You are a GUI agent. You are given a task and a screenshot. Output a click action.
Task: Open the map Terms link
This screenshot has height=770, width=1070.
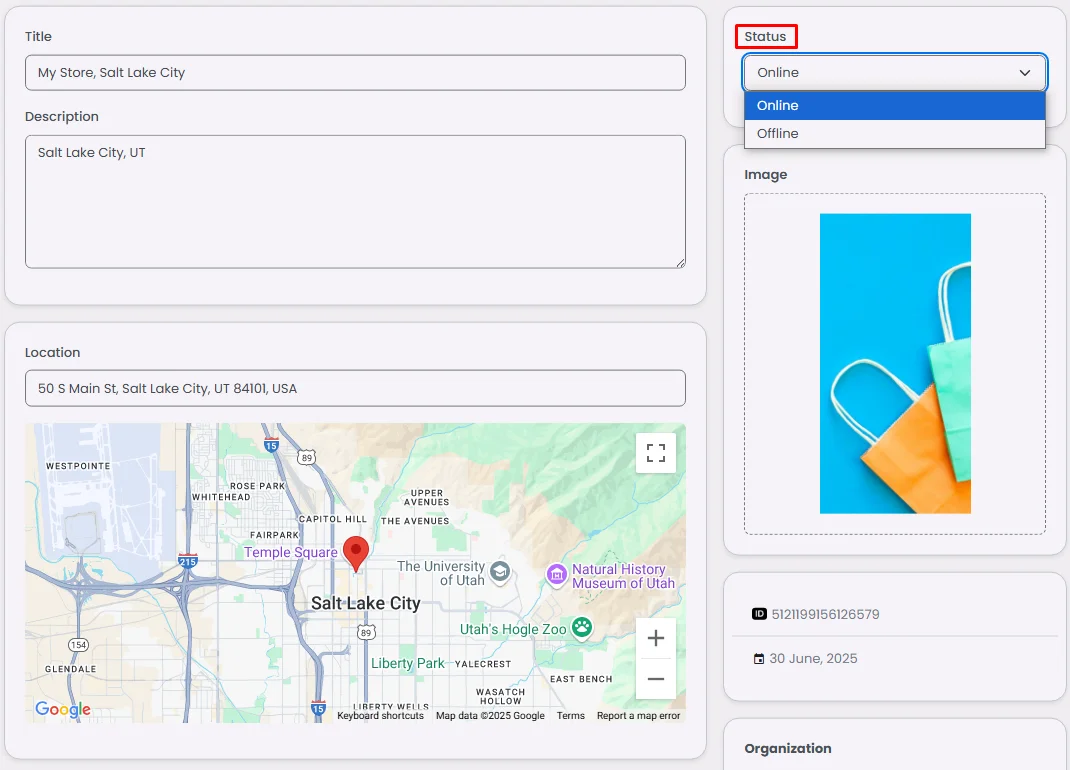coord(570,715)
